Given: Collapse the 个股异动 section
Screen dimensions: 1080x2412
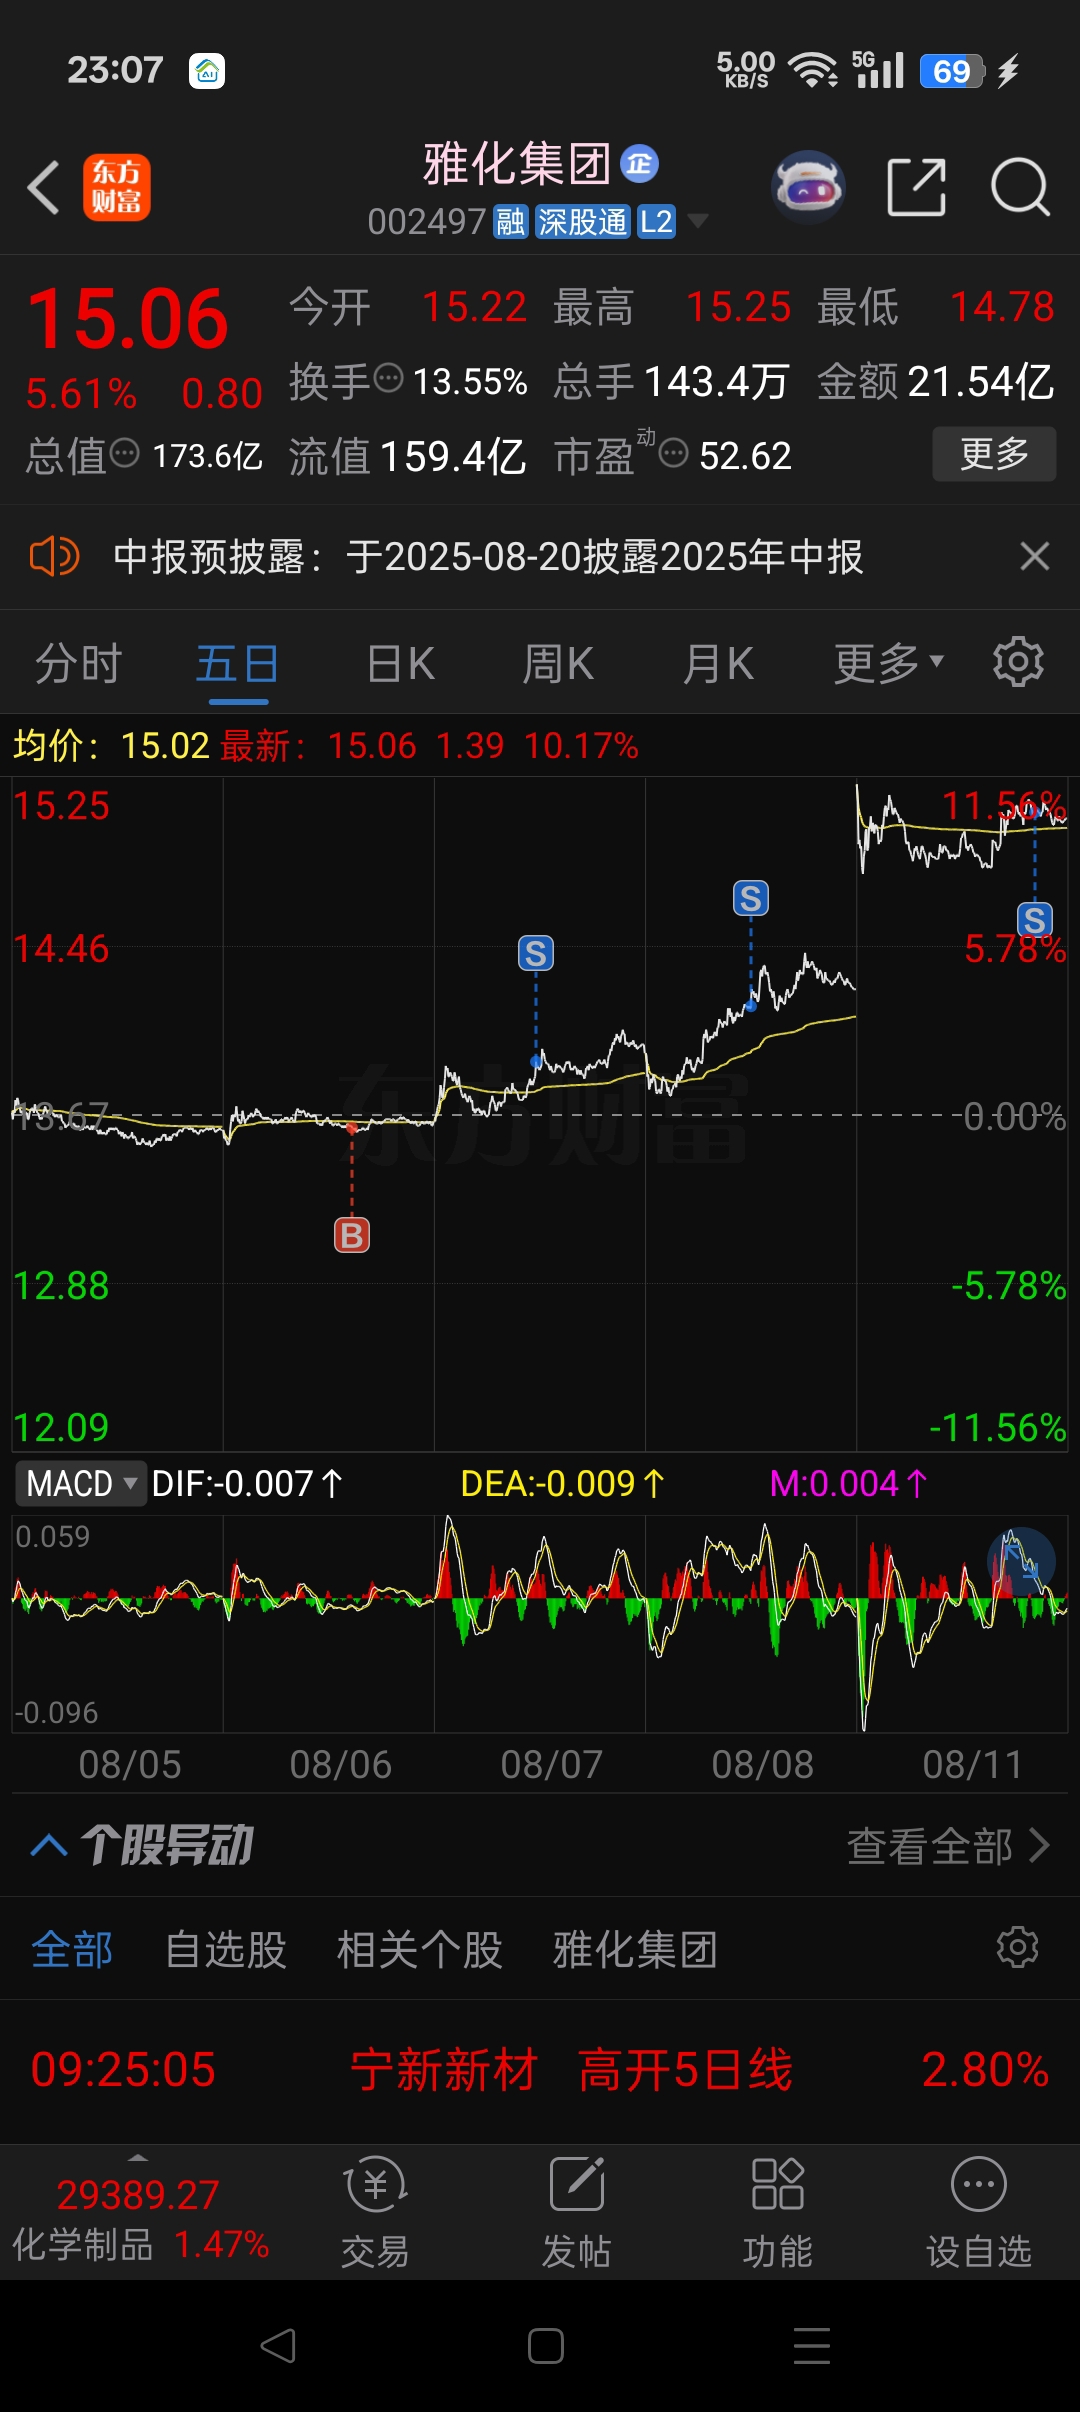Looking at the screenshot, I should (x=49, y=1845).
